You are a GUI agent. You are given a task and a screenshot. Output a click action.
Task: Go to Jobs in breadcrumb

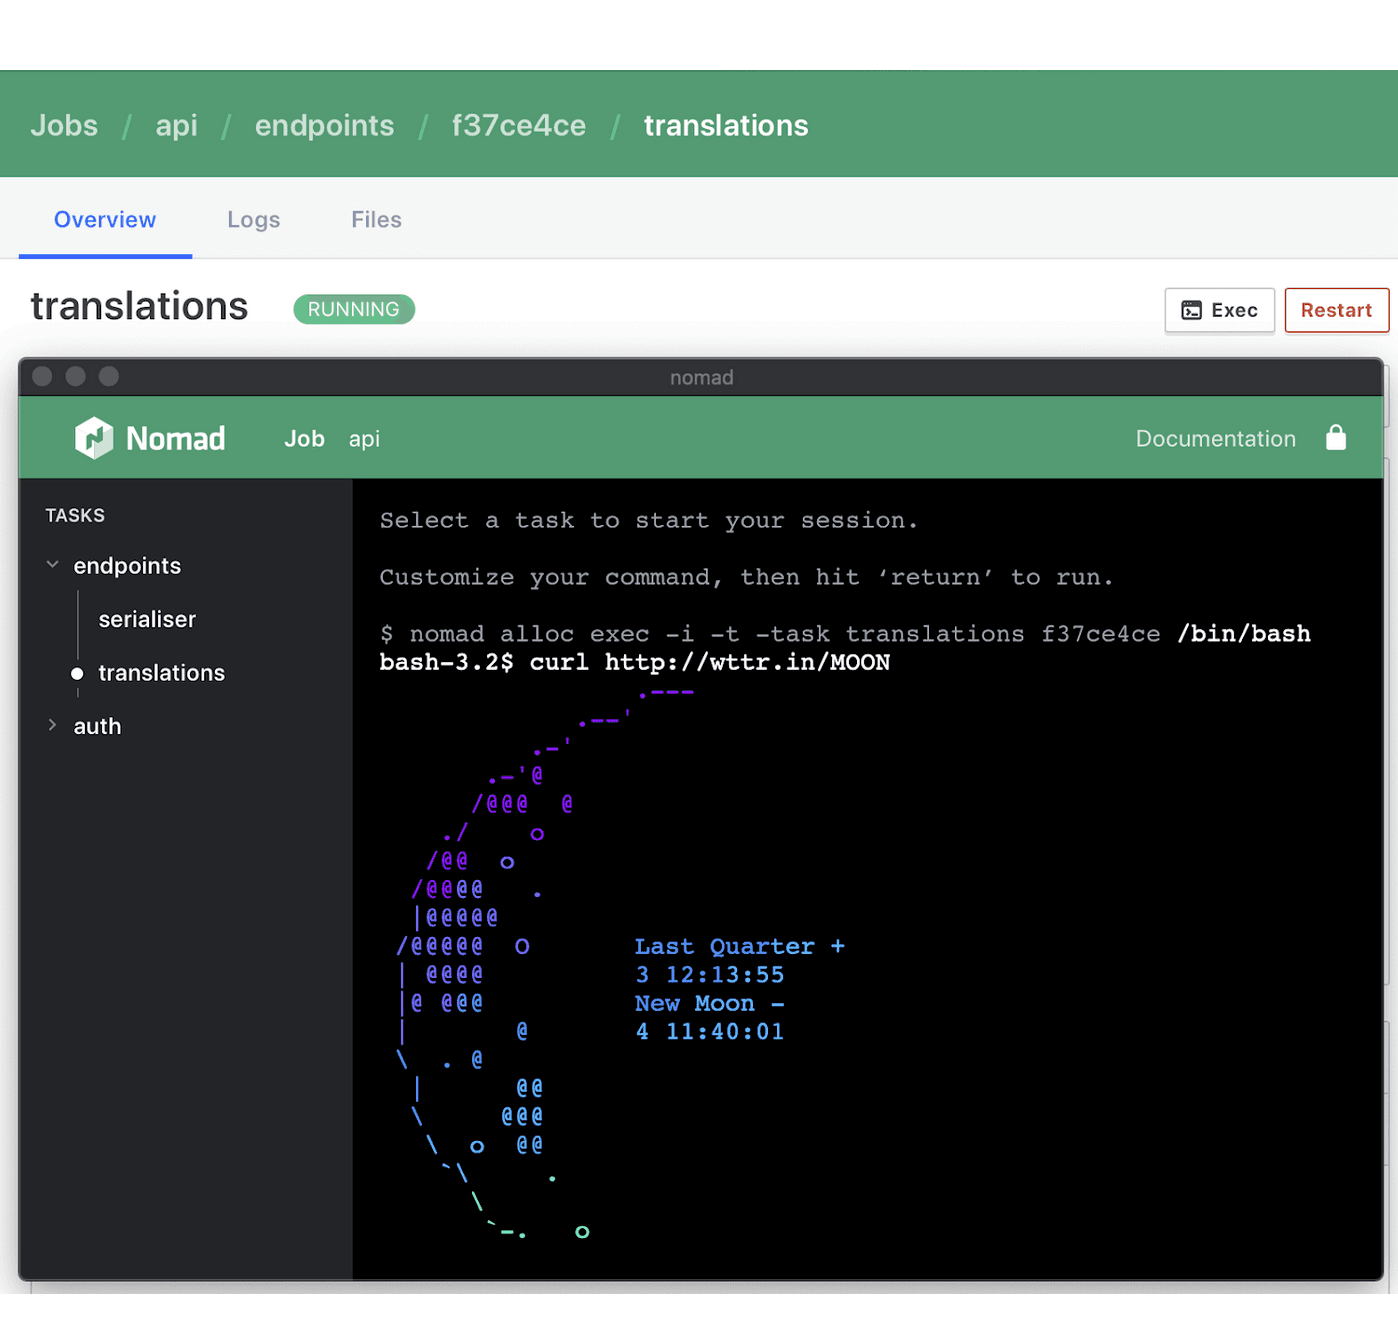coord(64,126)
